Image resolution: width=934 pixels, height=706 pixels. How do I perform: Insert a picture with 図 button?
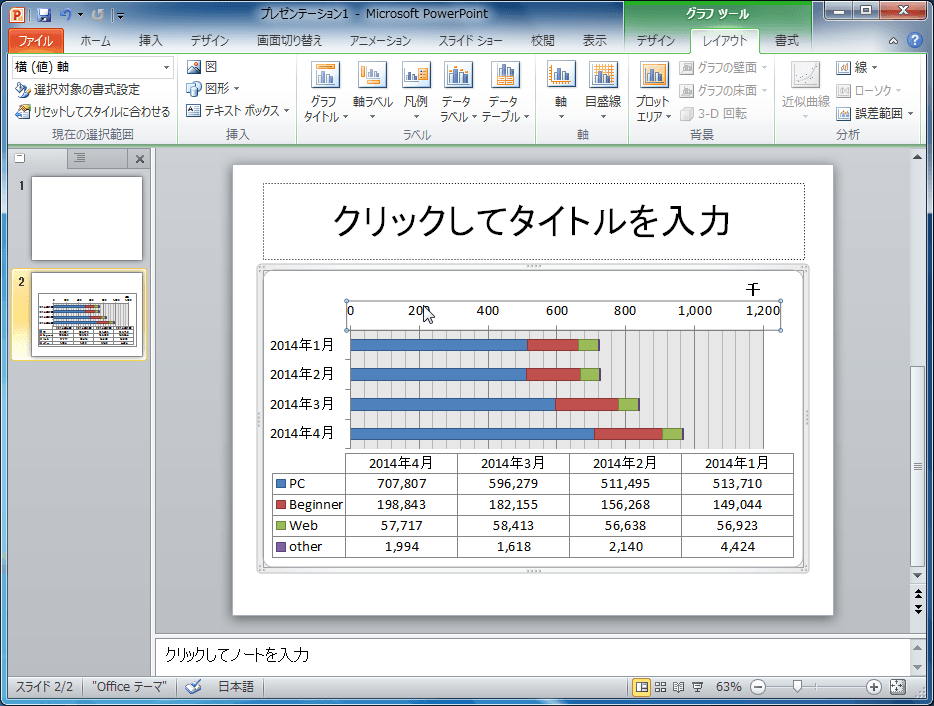tap(202, 67)
